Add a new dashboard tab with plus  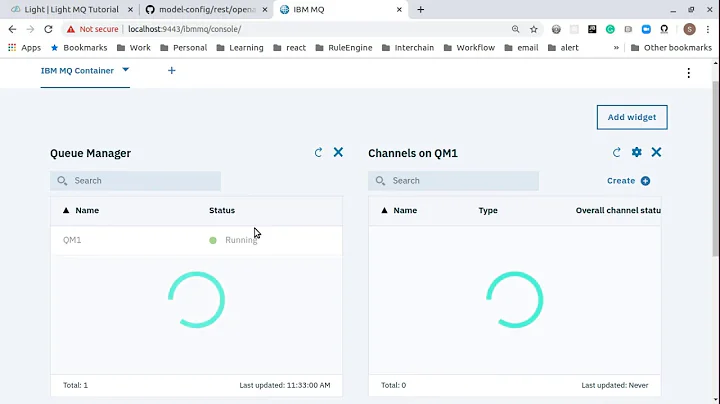pyautogui.click(x=171, y=71)
